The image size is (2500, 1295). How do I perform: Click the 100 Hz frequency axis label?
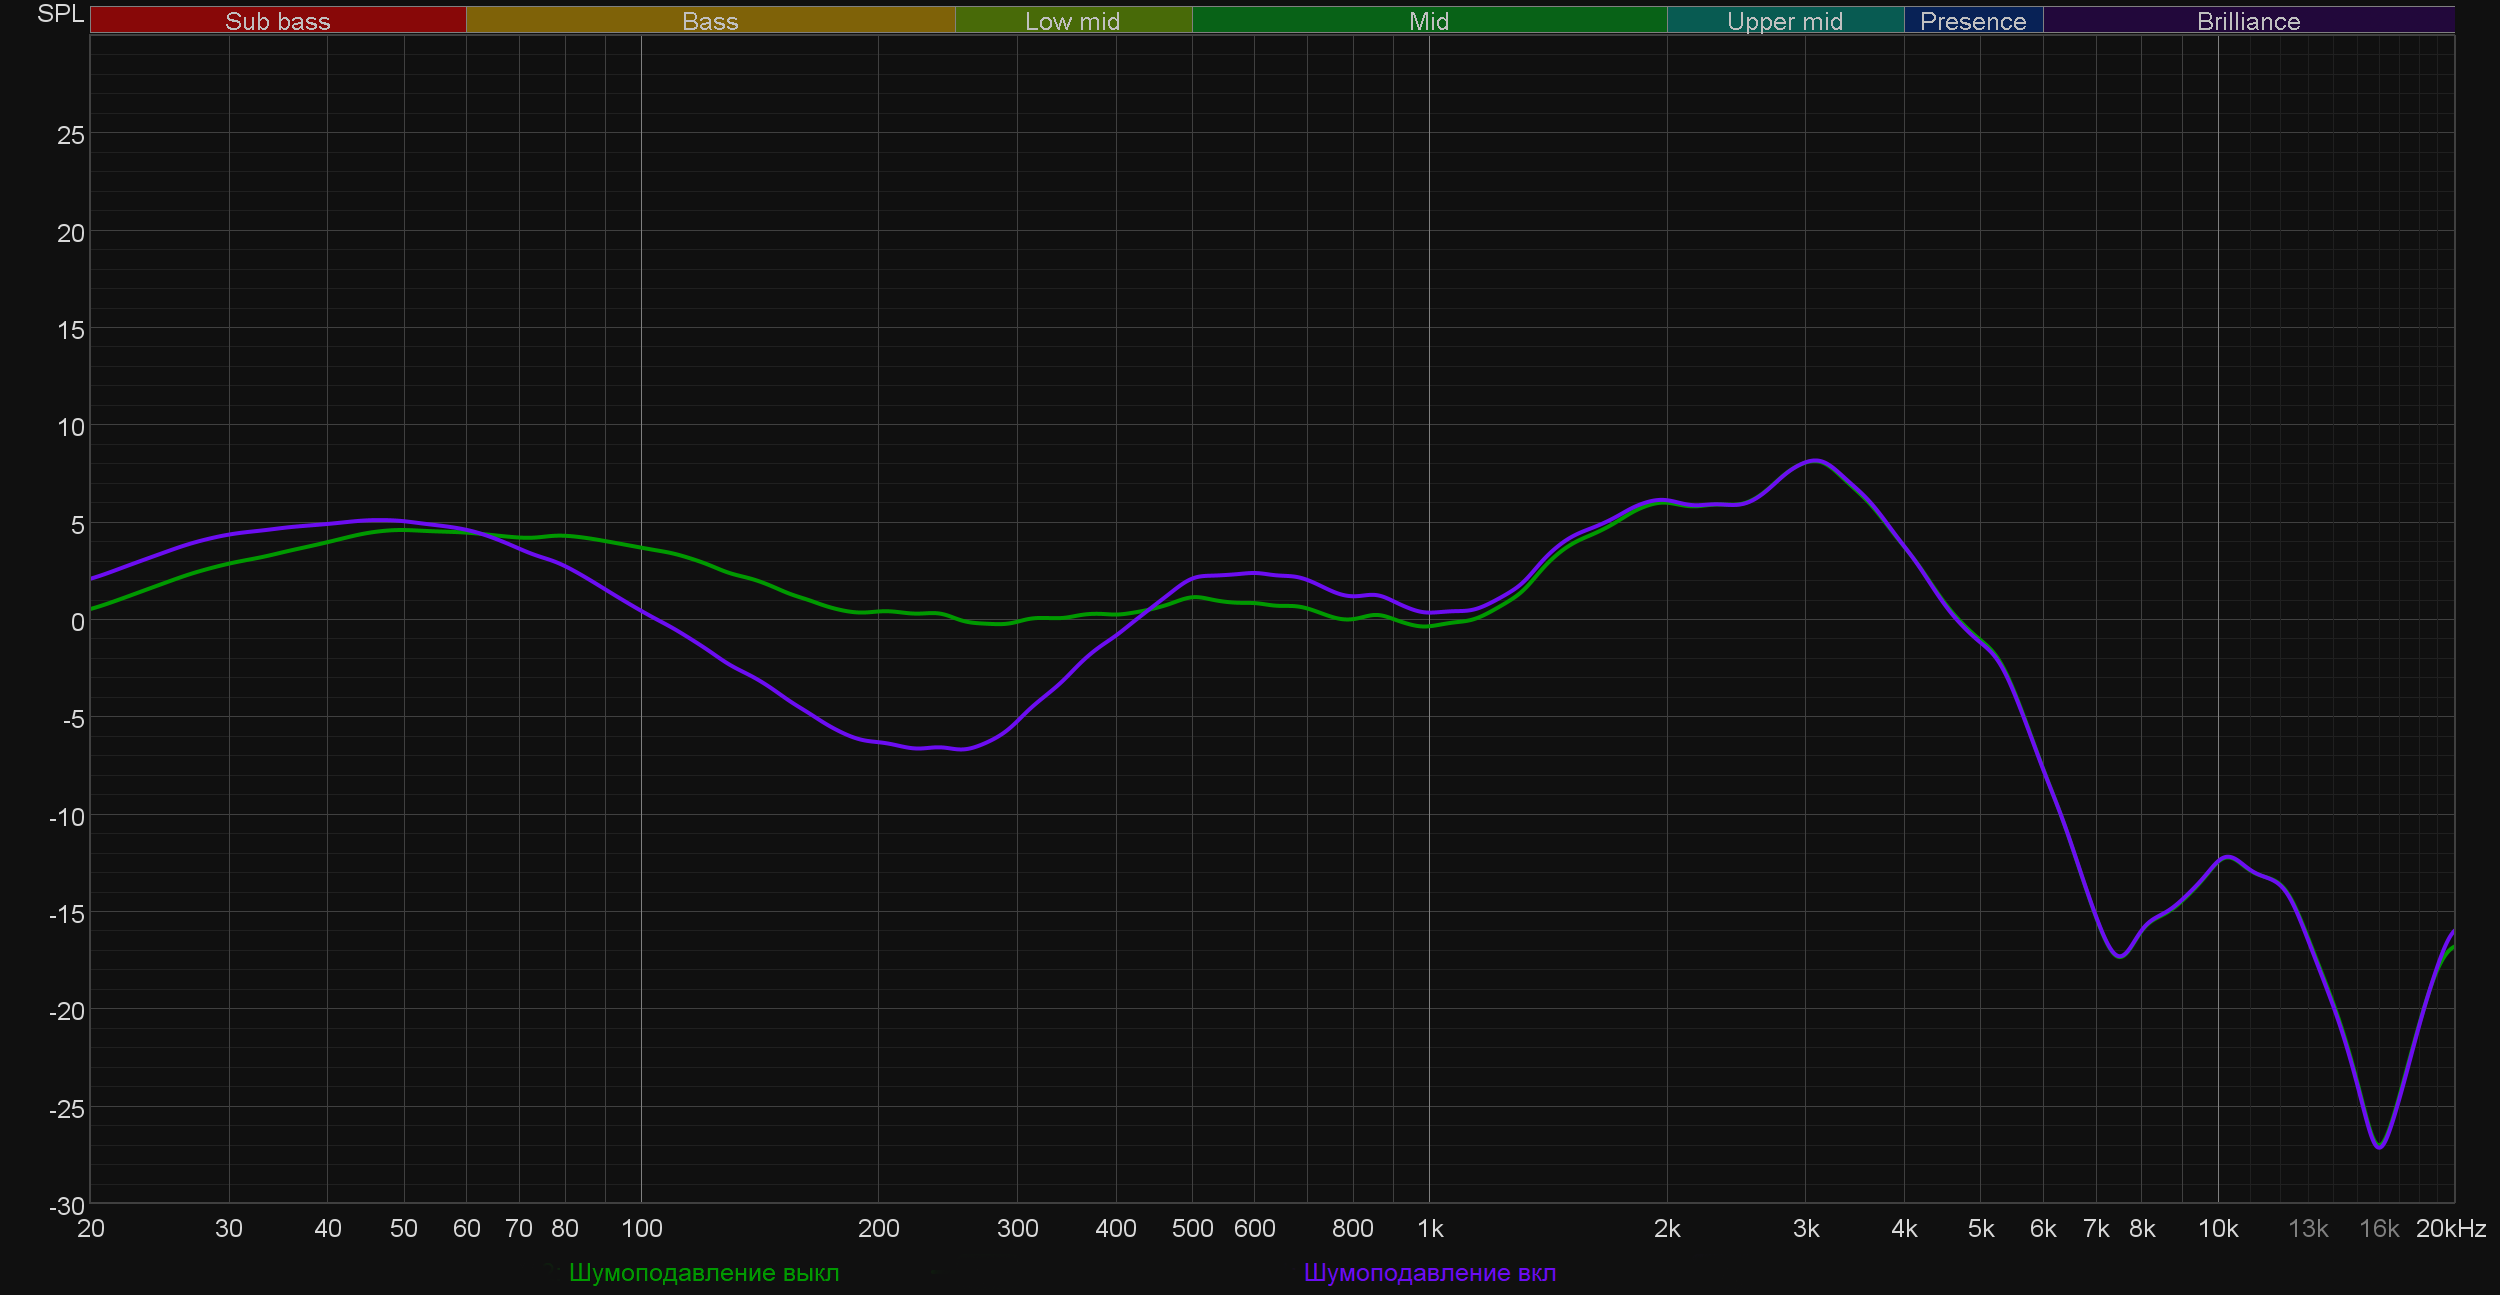click(x=641, y=1229)
